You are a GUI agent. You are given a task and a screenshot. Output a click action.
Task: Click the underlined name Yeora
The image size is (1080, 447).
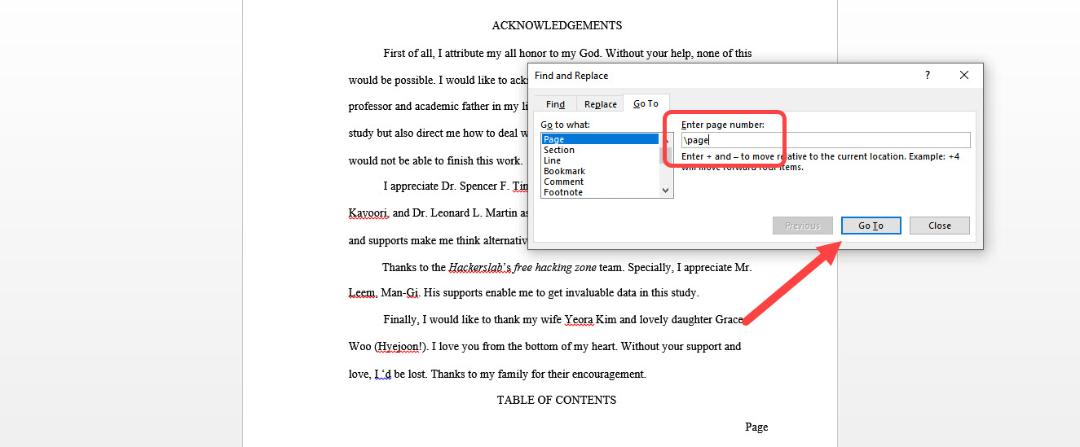tap(577, 320)
